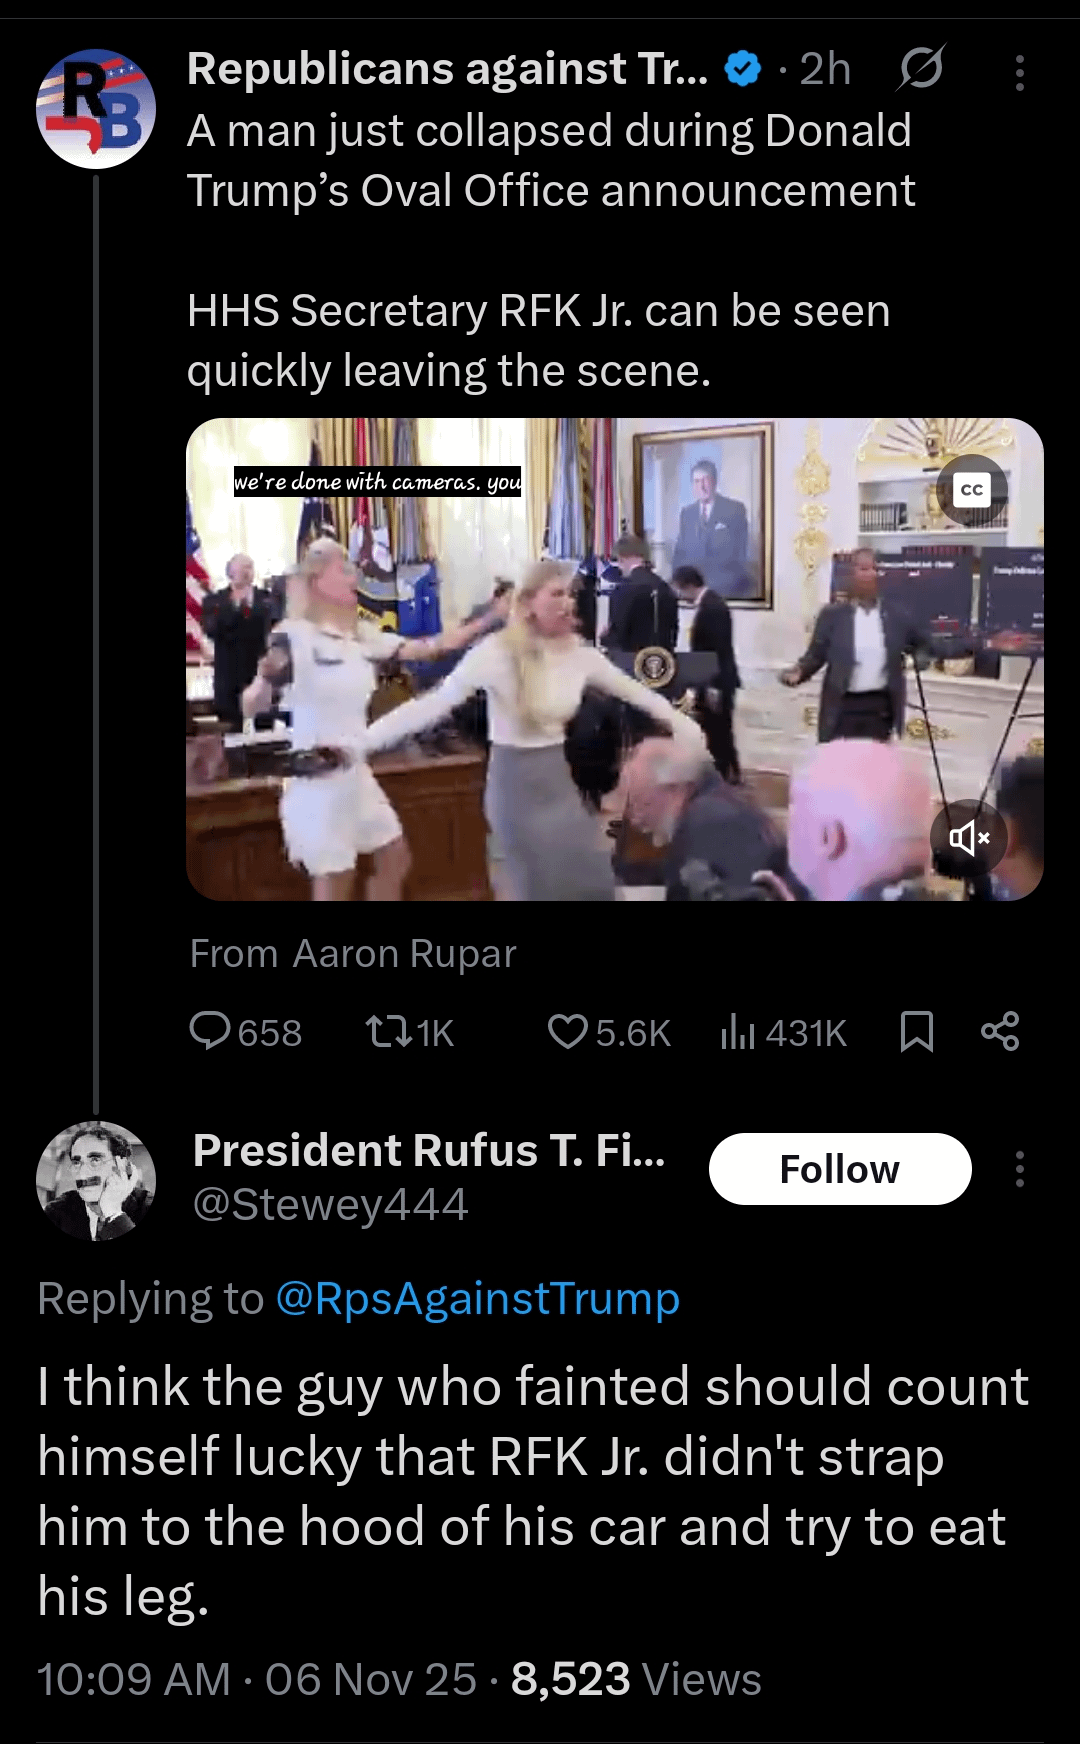Image resolution: width=1080 pixels, height=1744 pixels.
Task: Open more options for top post
Action: pyautogui.click(x=1019, y=73)
